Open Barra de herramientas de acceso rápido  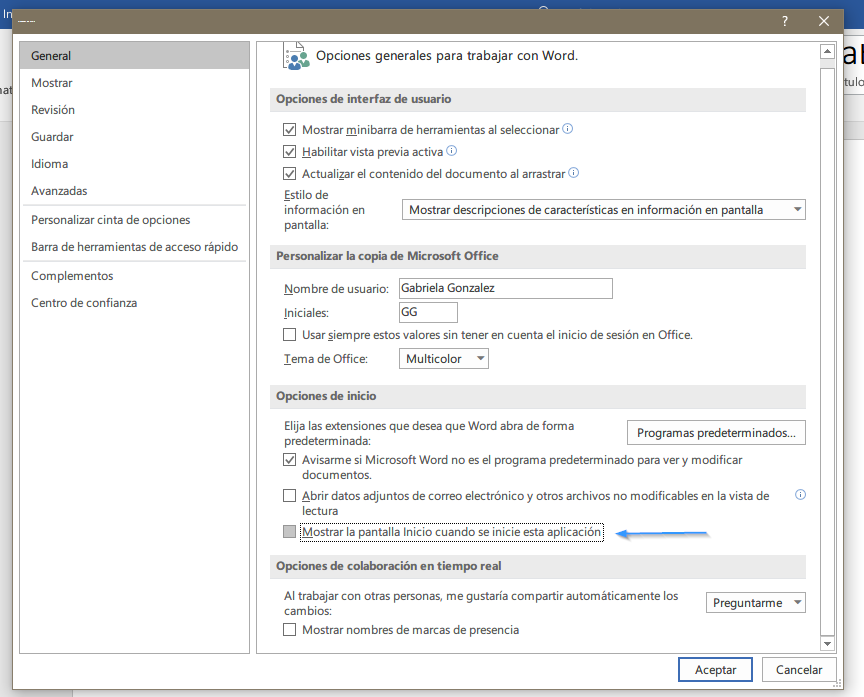coord(134,247)
